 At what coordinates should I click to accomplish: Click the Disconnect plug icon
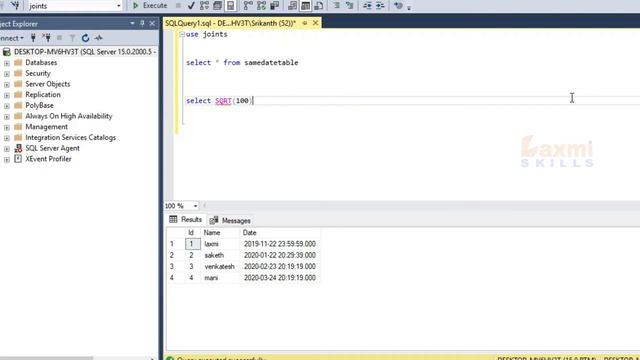point(47,38)
